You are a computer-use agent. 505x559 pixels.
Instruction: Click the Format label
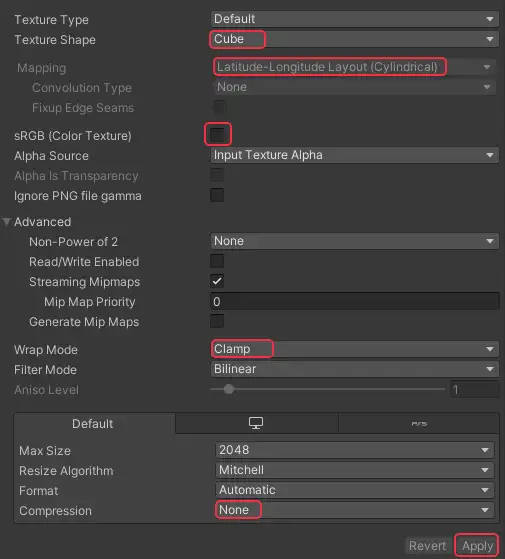pos(38,491)
